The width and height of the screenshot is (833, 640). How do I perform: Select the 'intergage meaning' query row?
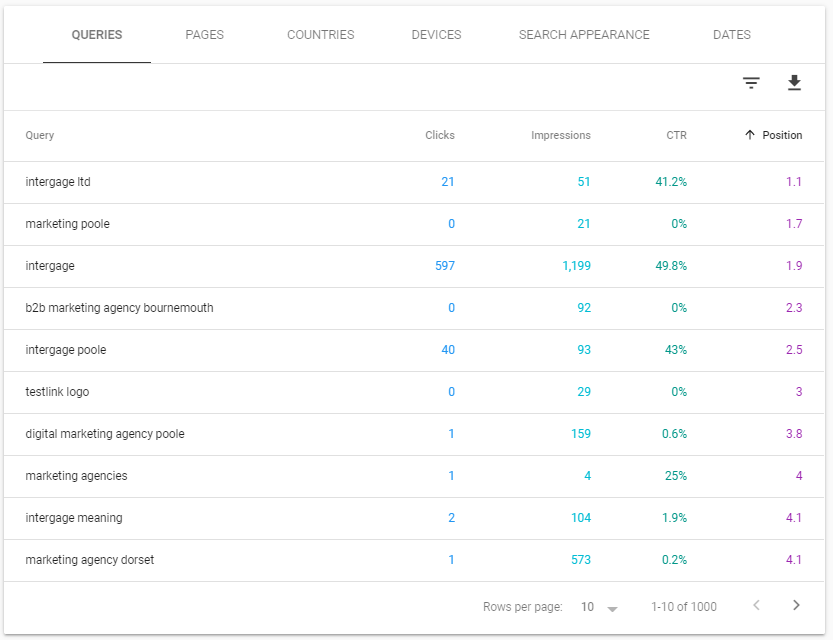(x=414, y=518)
